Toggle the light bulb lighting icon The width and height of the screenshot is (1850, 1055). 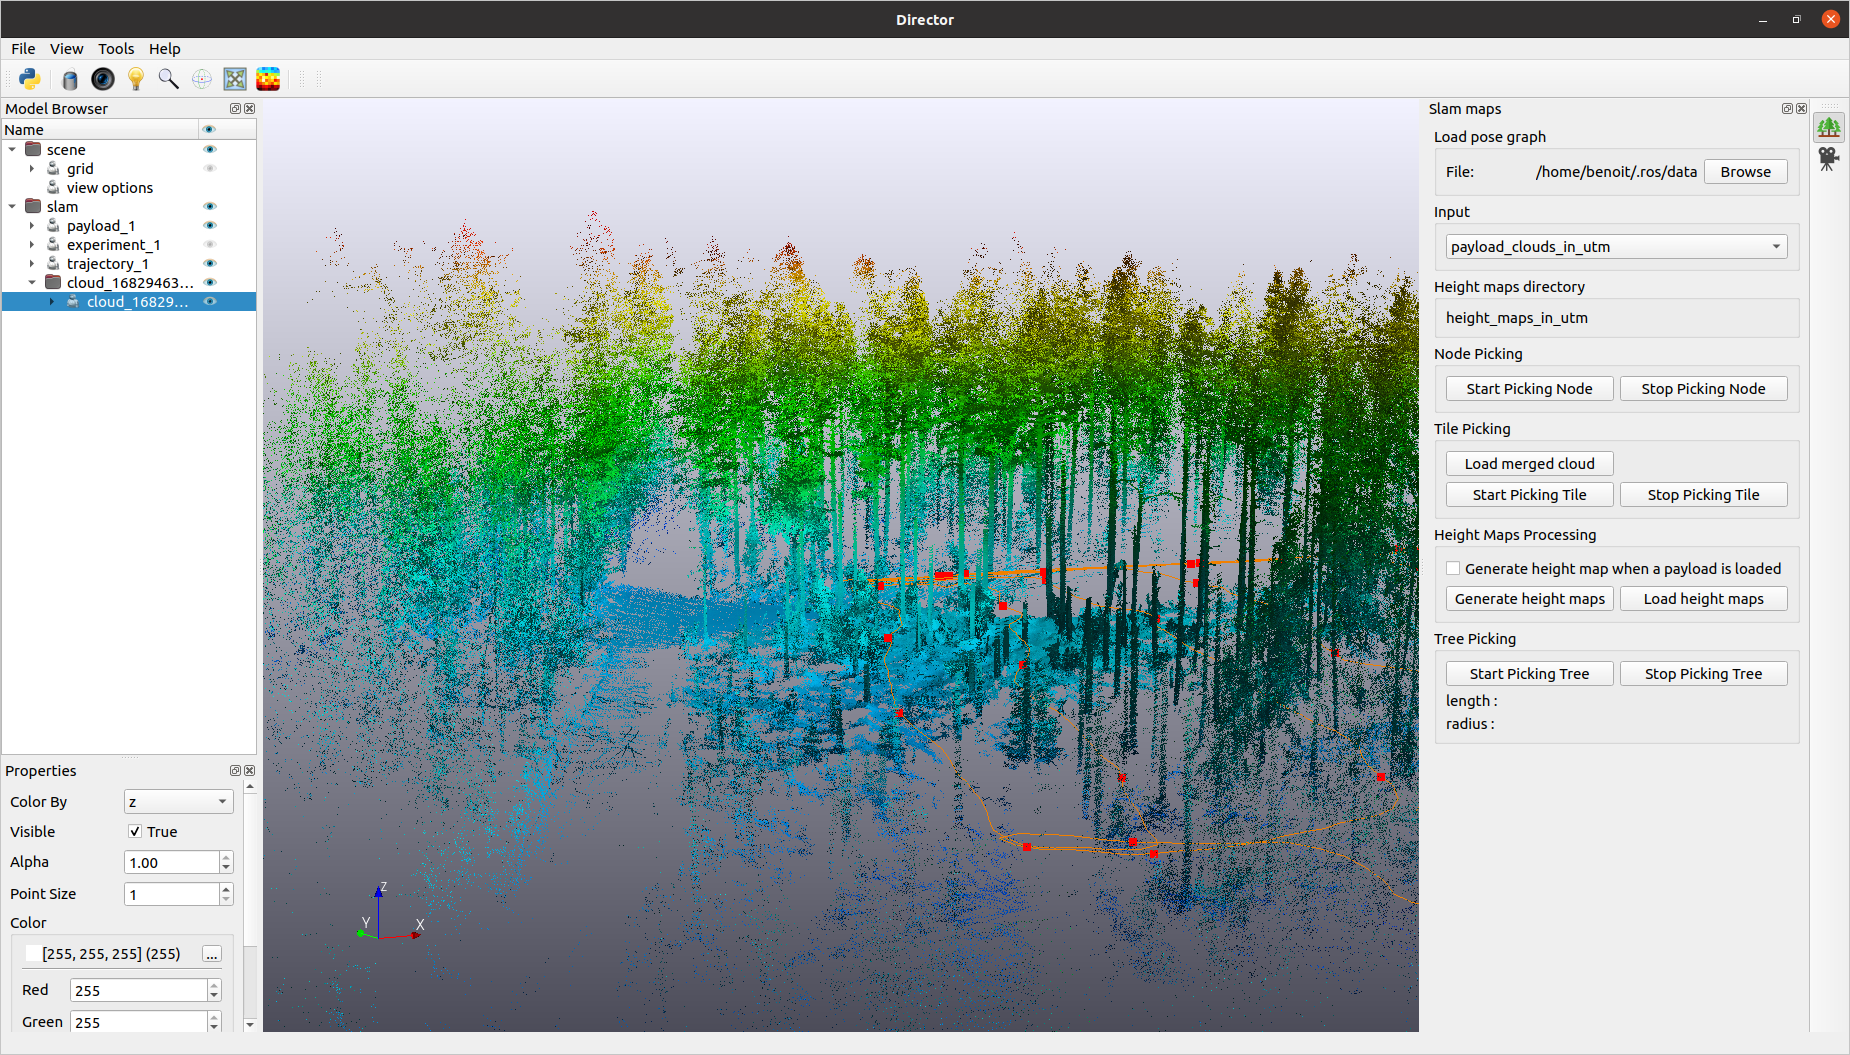click(x=136, y=79)
